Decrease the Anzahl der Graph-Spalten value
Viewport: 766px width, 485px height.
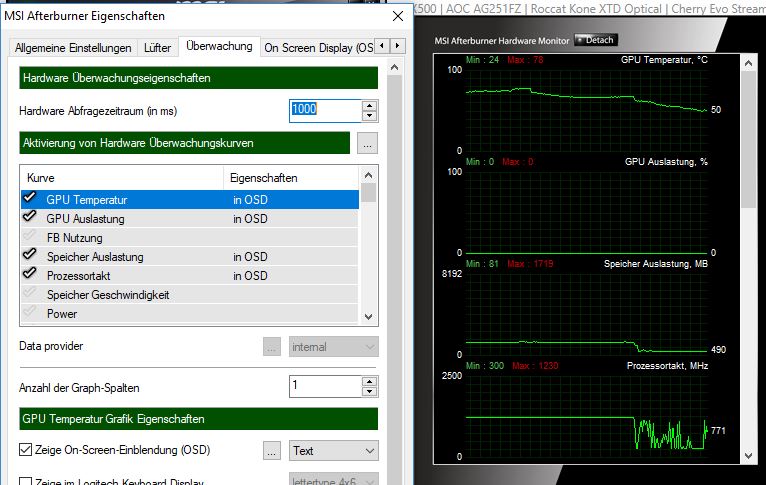tap(370, 392)
